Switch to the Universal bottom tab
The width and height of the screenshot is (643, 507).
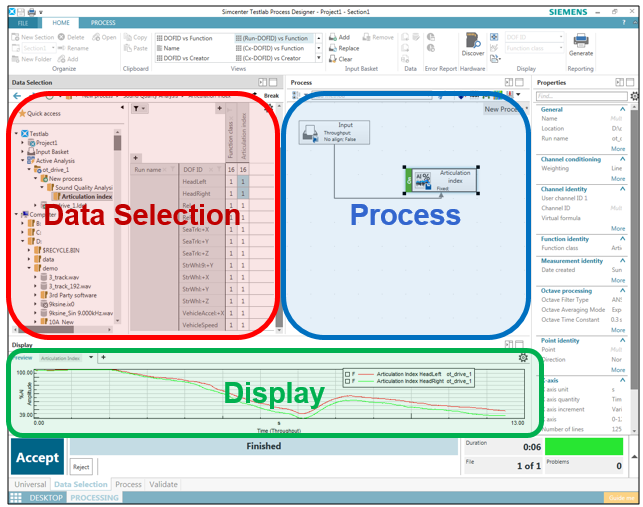[x=30, y=484]
